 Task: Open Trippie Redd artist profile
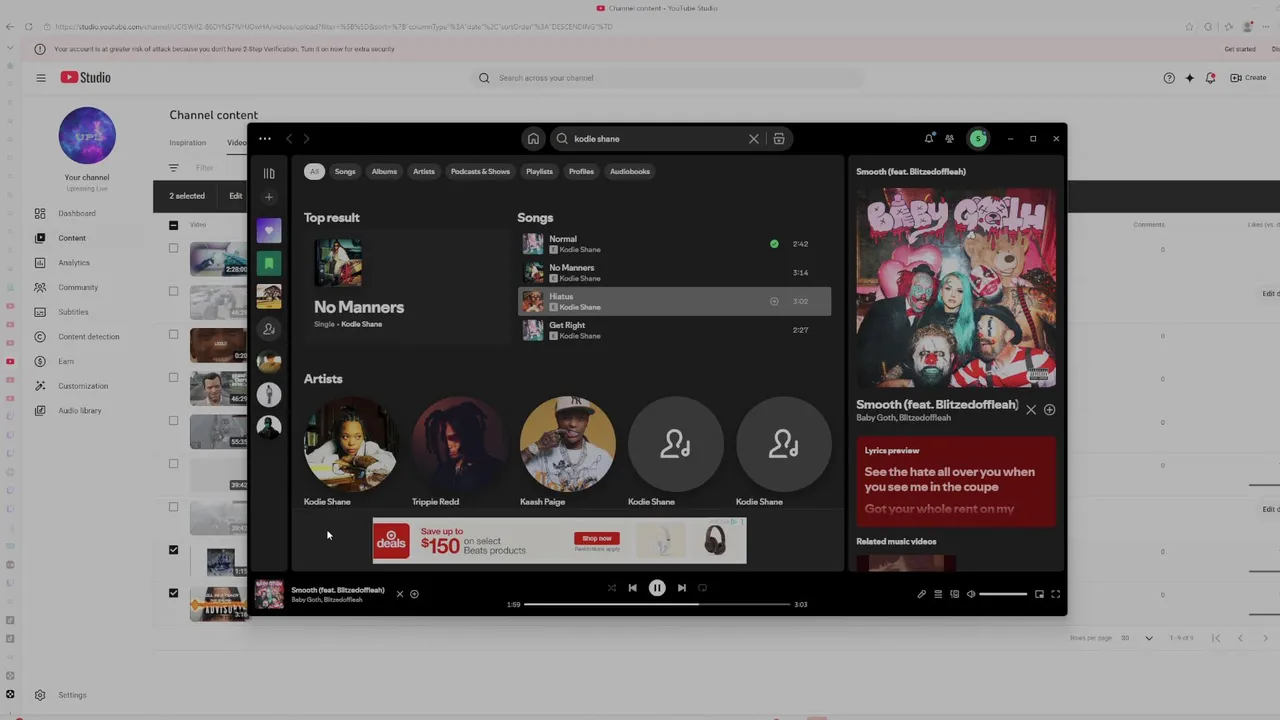459,451
